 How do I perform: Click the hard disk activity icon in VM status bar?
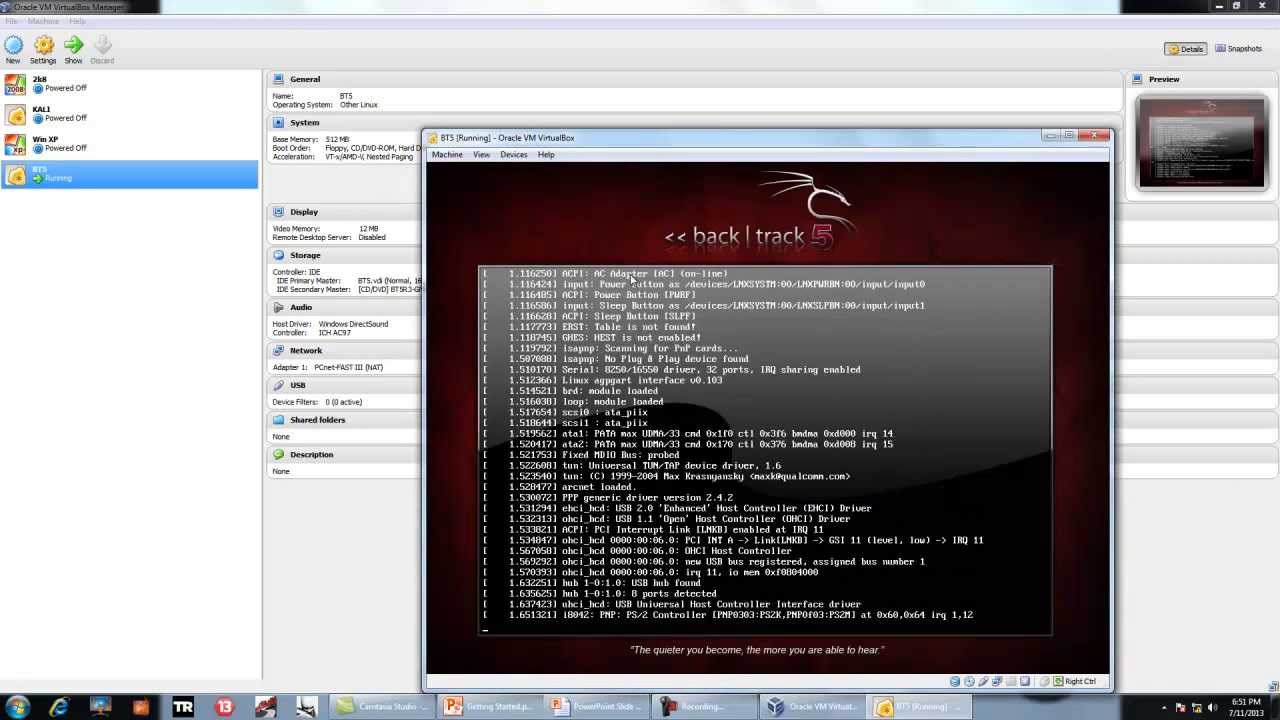pyautogui.click(x=955, y=681)
